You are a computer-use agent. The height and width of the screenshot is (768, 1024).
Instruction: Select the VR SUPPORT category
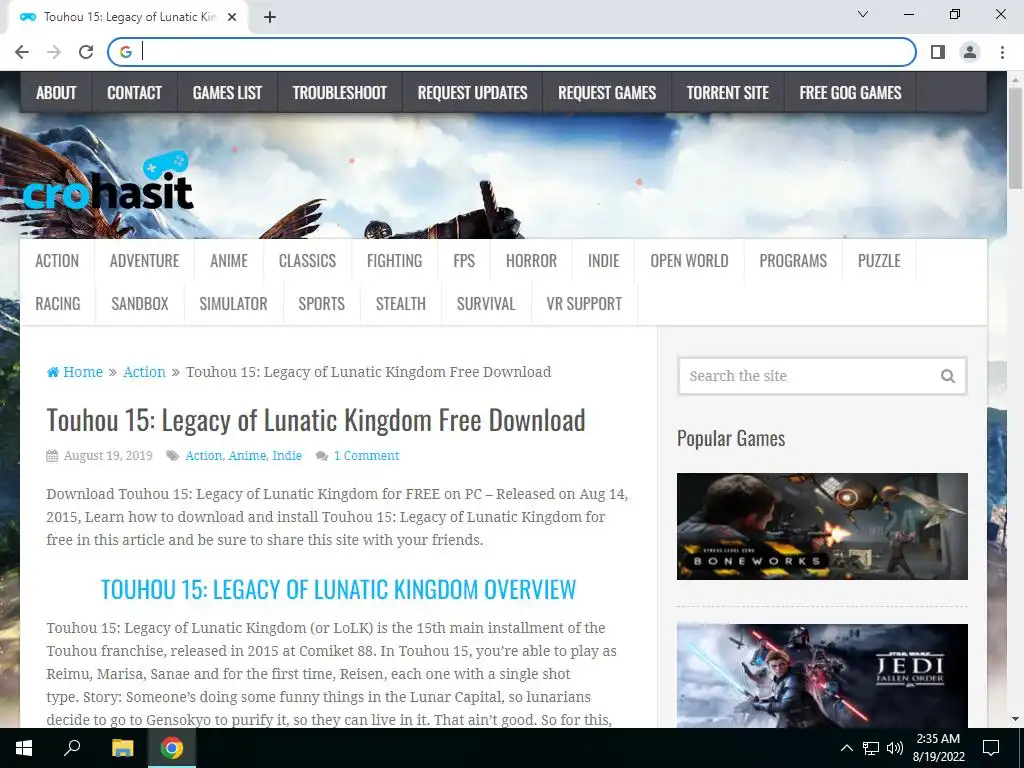click(x=584, y=304)
